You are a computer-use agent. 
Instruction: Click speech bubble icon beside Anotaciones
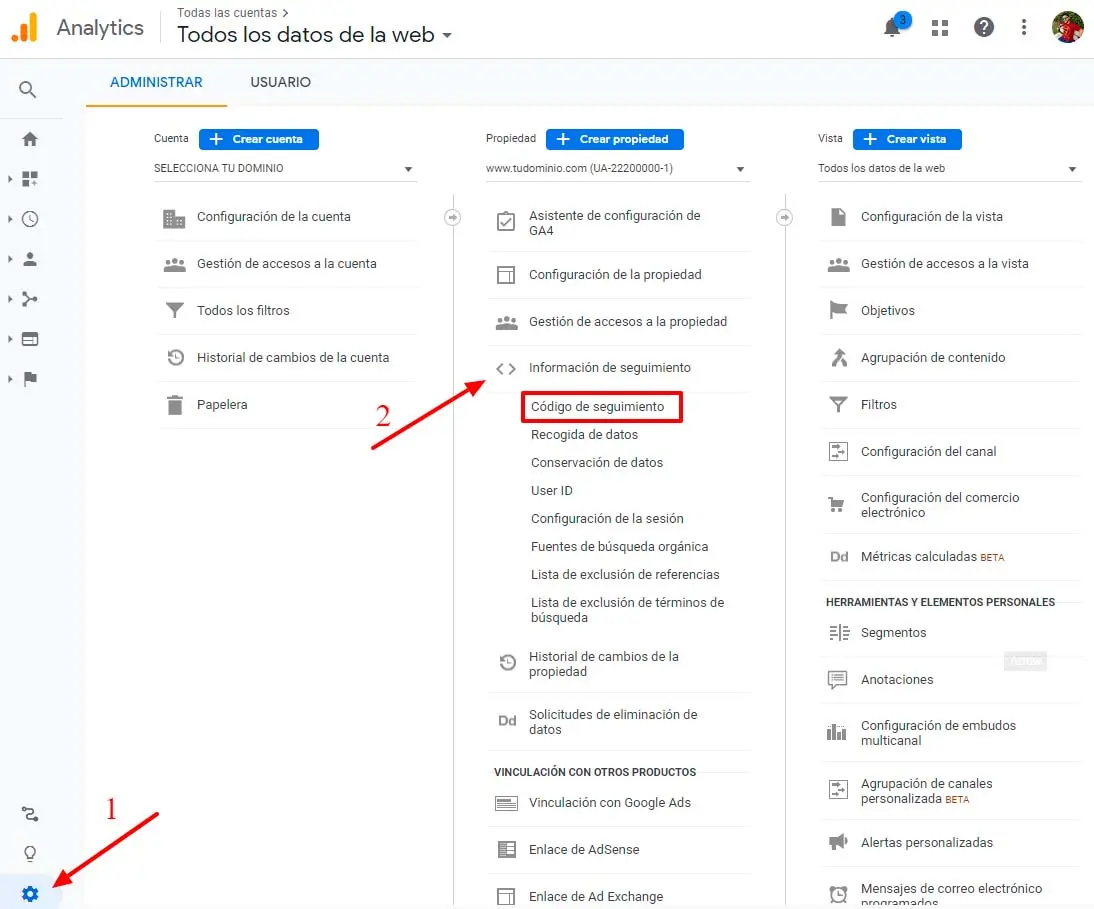click(x=837, y=679)
